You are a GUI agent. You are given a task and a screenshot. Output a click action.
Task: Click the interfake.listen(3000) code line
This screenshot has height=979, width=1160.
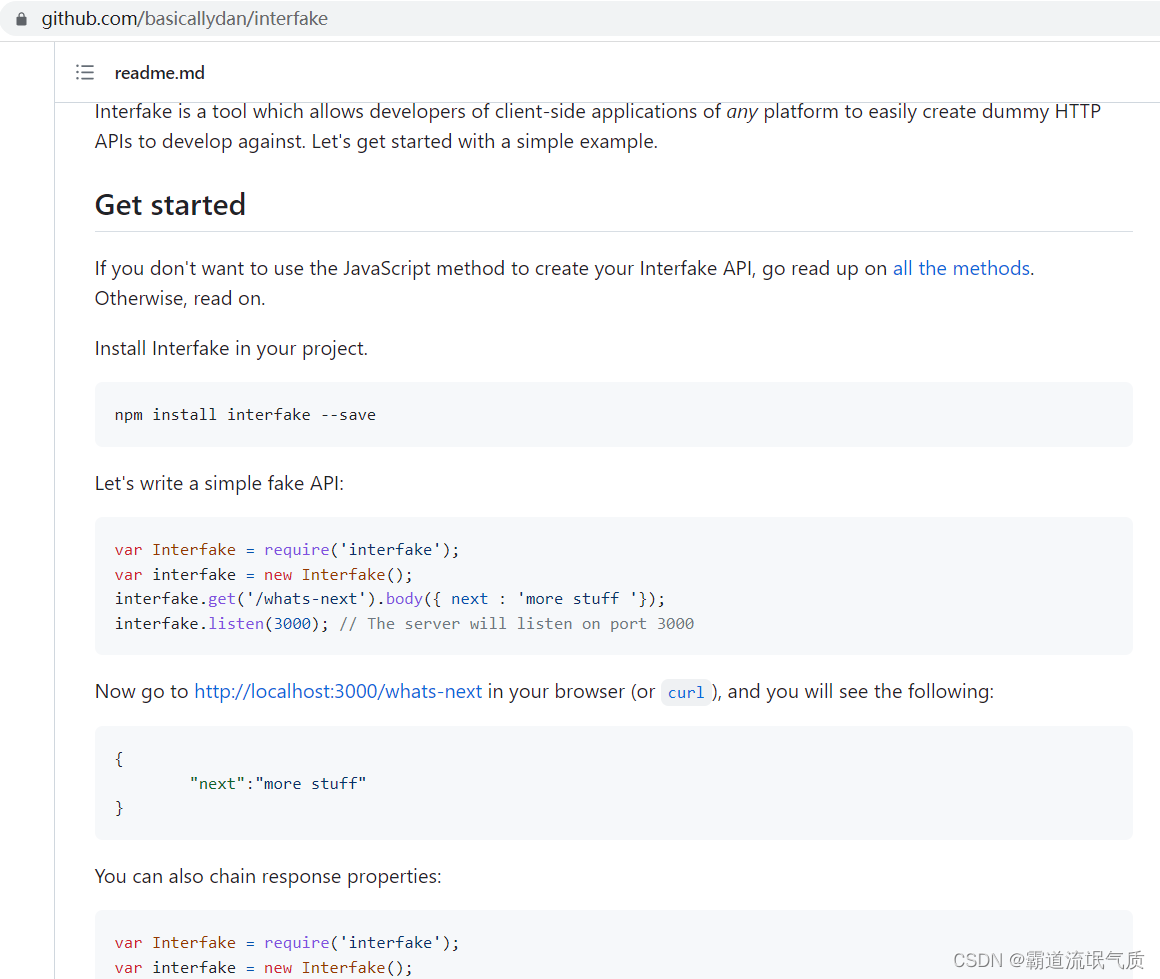pos(404,624)
